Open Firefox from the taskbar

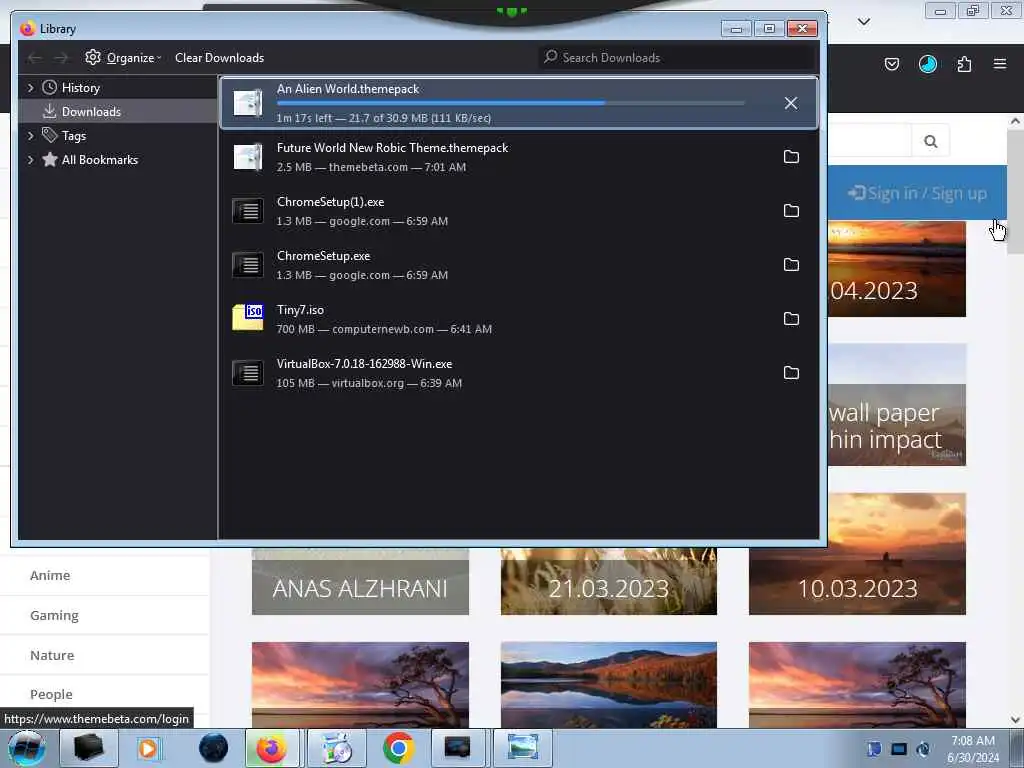(272, 748)
